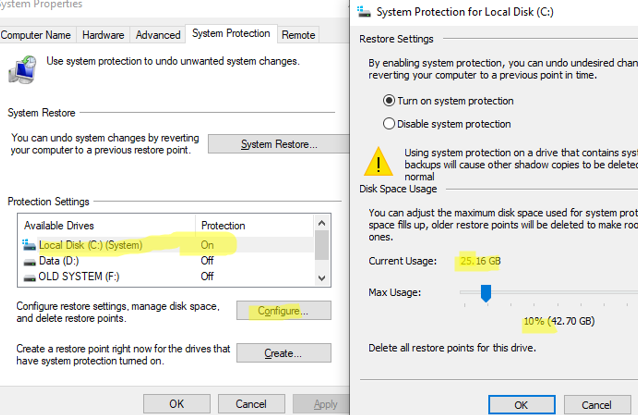This screenshot has width=638, height=415.
Task: Switch to the Computer Name tab
Action: 37,34
